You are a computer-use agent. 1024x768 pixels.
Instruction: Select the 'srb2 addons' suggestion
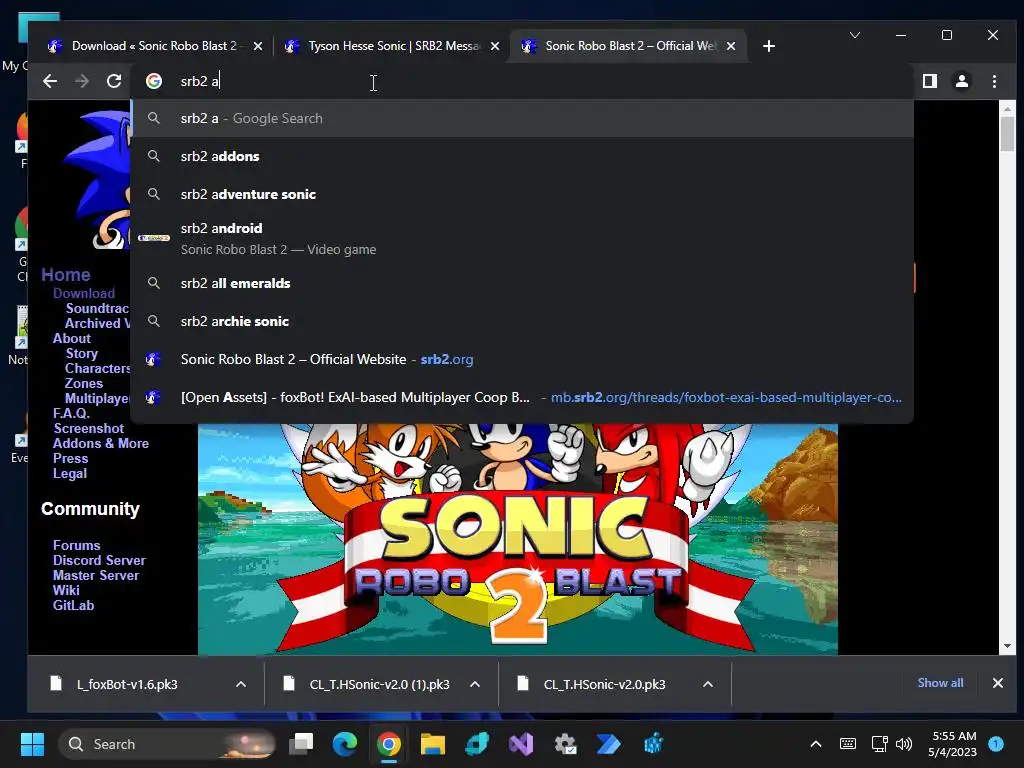point(522,156)
